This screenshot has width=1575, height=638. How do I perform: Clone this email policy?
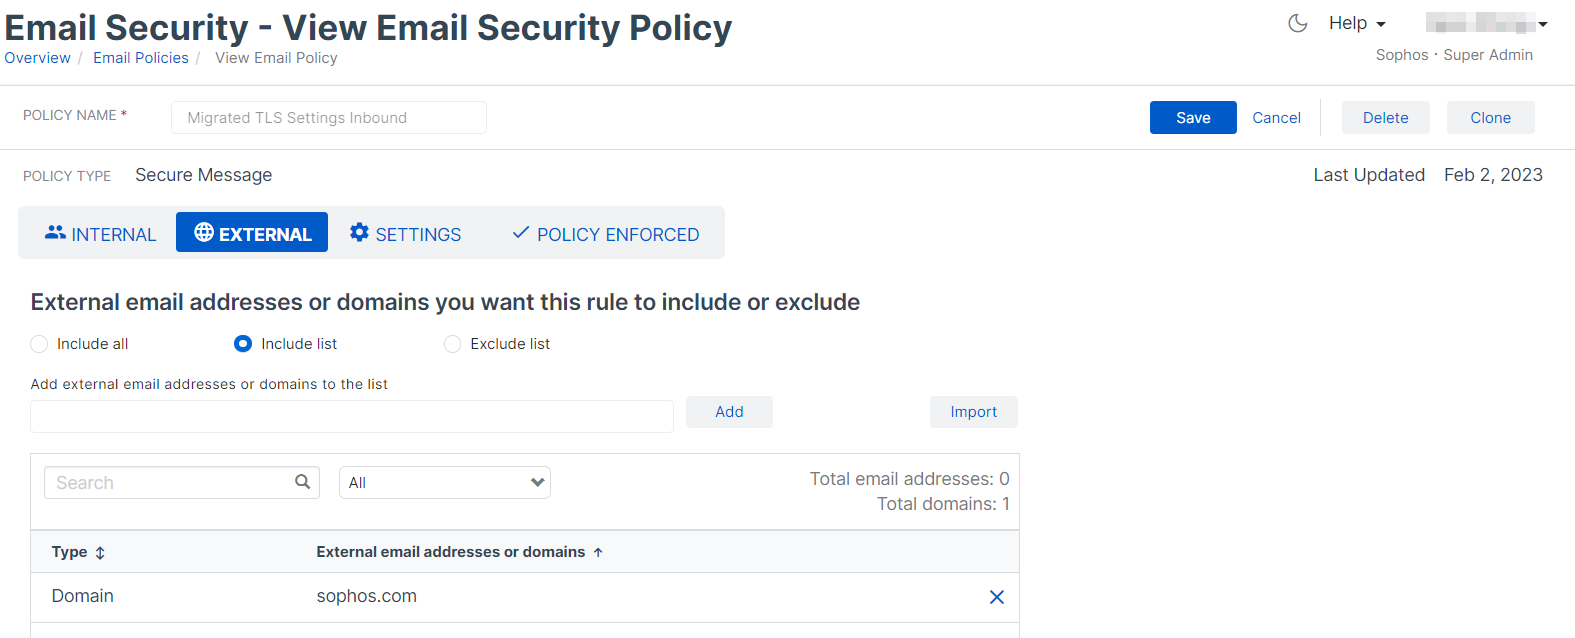coord(1490,118)
